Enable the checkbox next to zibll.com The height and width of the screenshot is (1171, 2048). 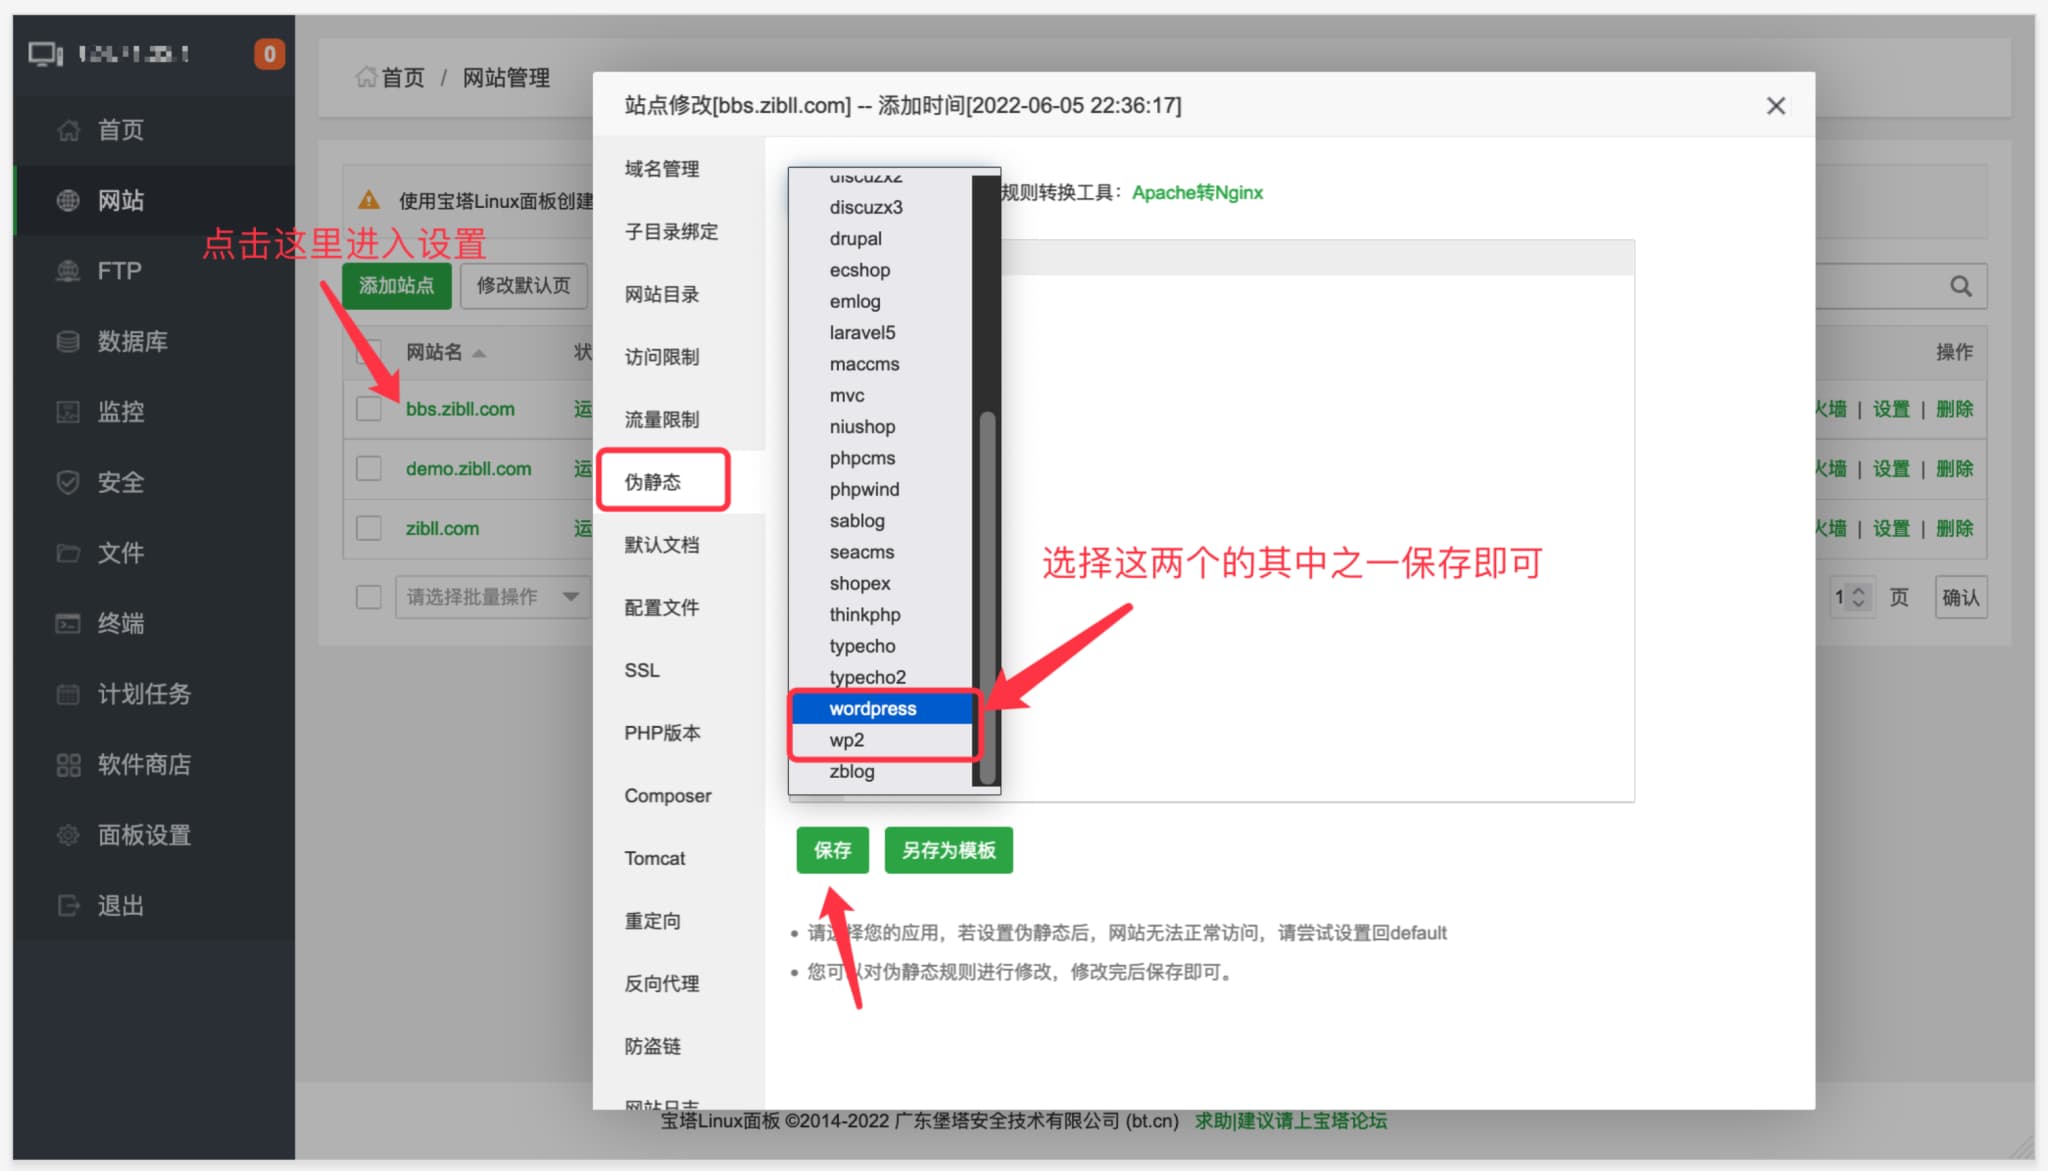pyautogui.click(x=369, y=528)
